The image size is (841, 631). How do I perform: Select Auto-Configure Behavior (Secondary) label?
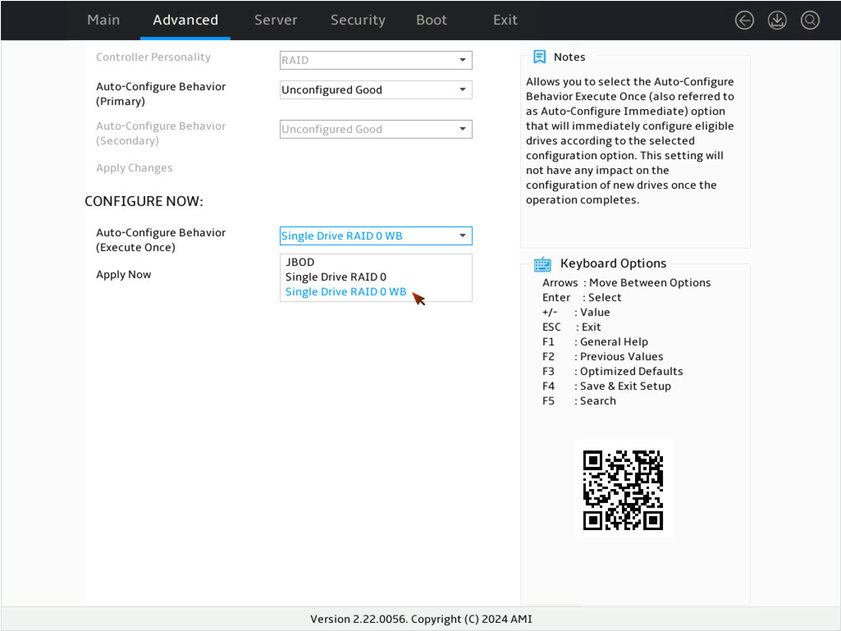click(x=161, y=133)
